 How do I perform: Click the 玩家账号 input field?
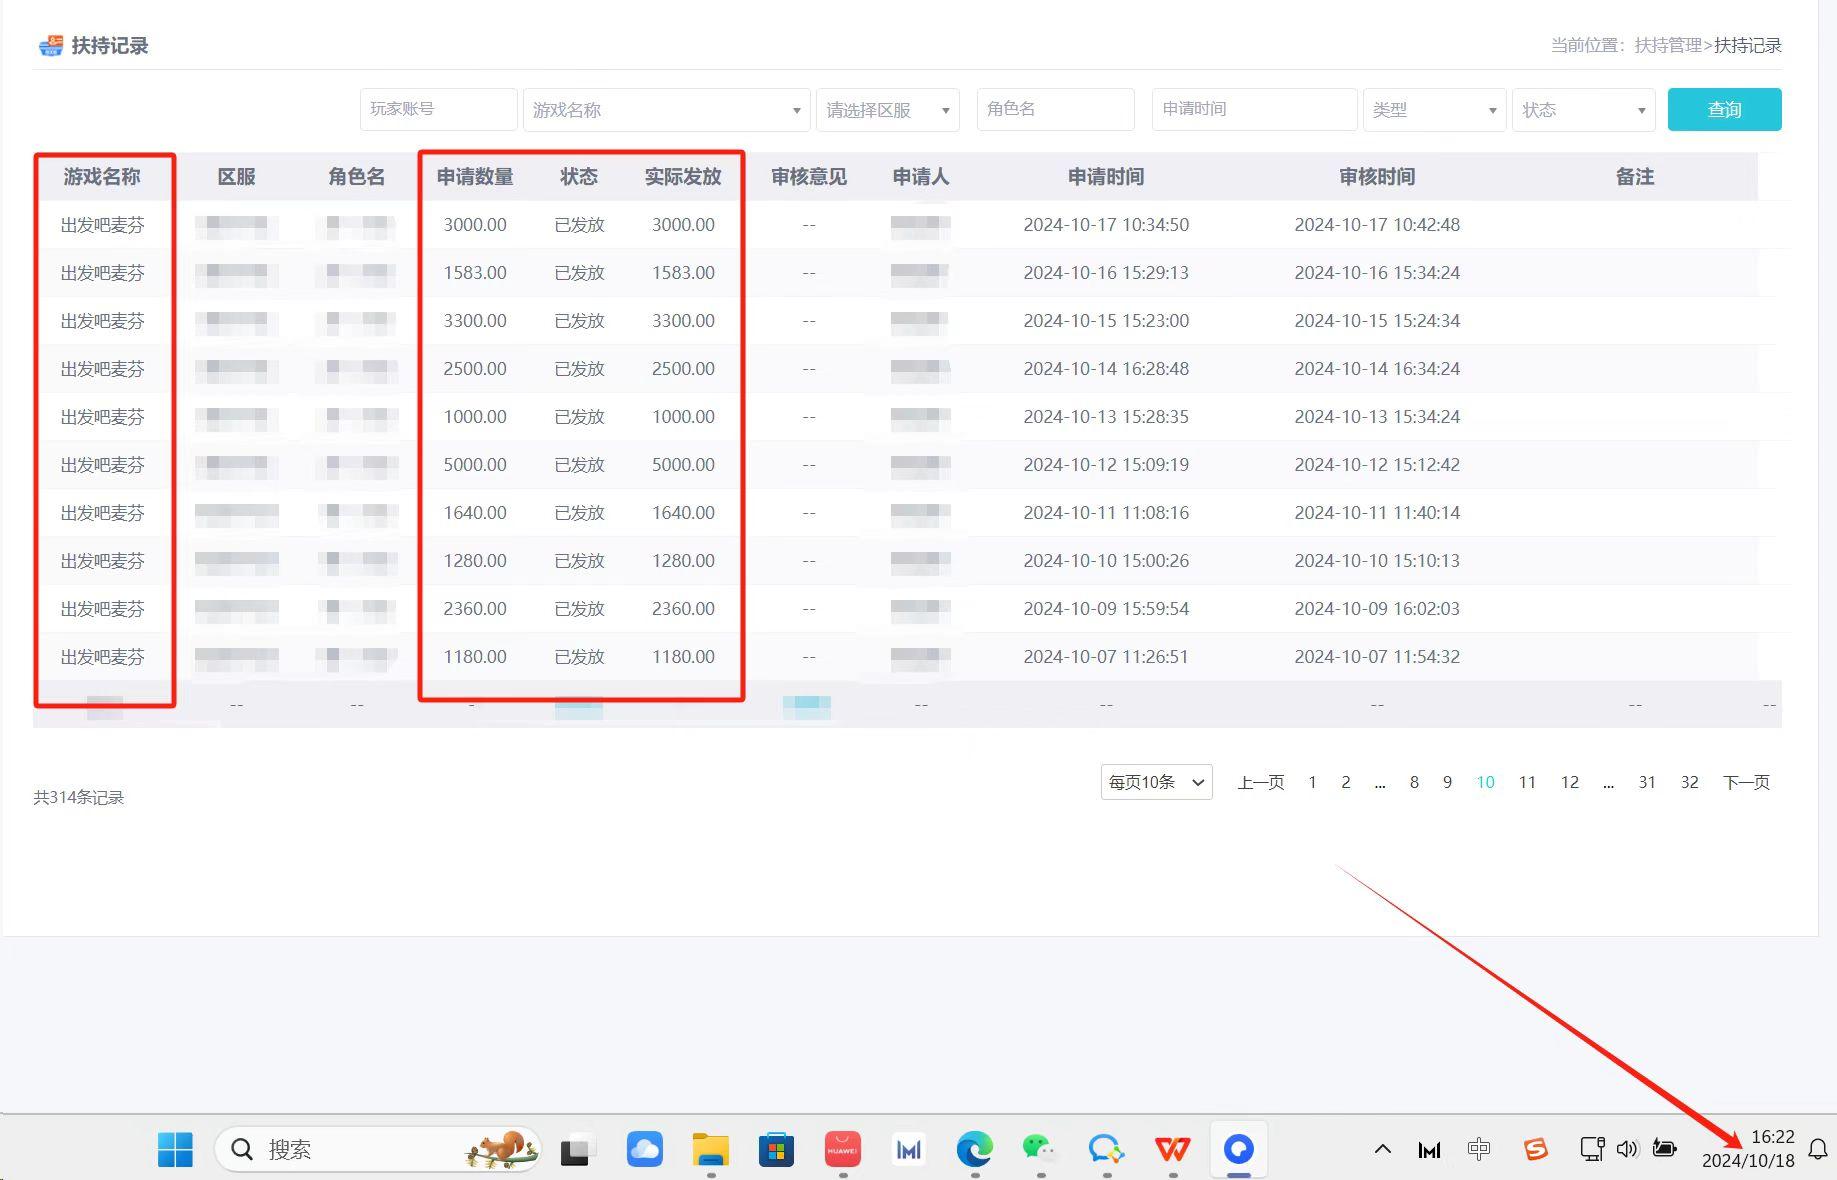(x=438, y=109)
